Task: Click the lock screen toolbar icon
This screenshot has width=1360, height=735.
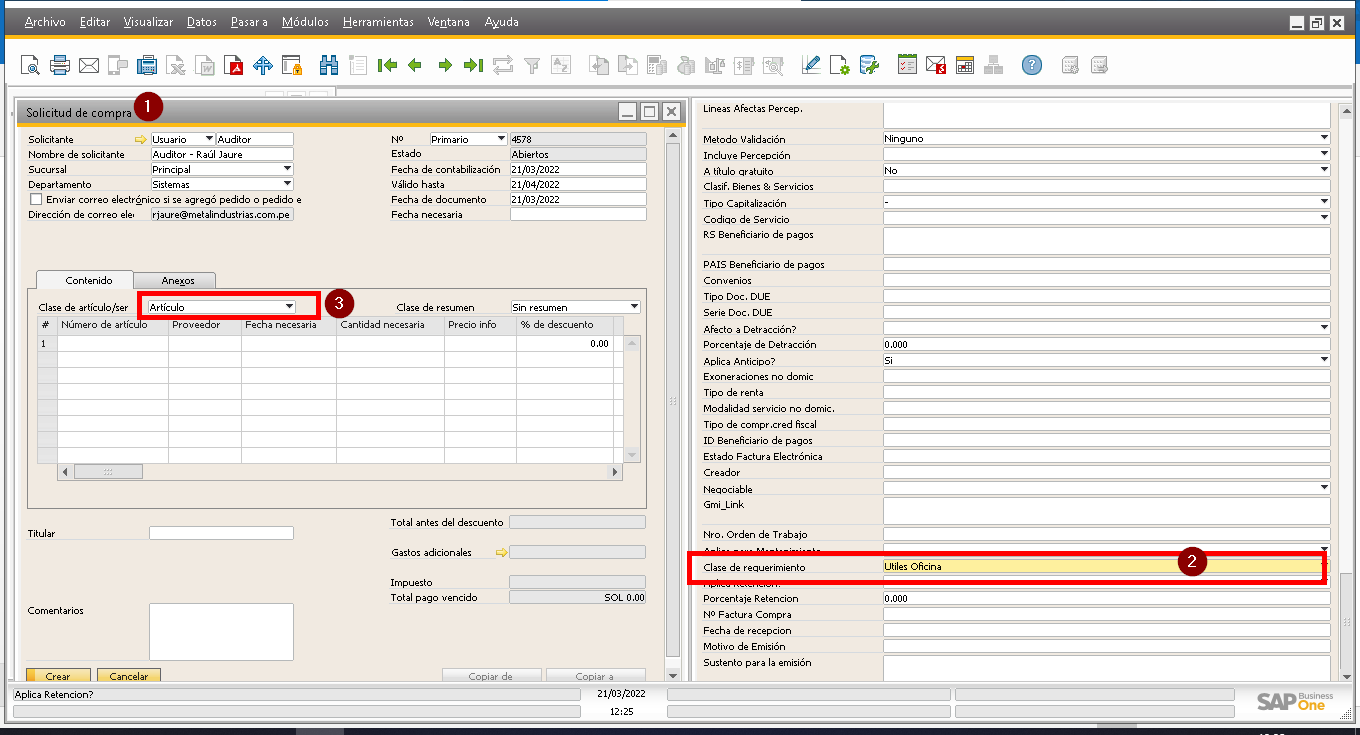Action: [292, 65]
